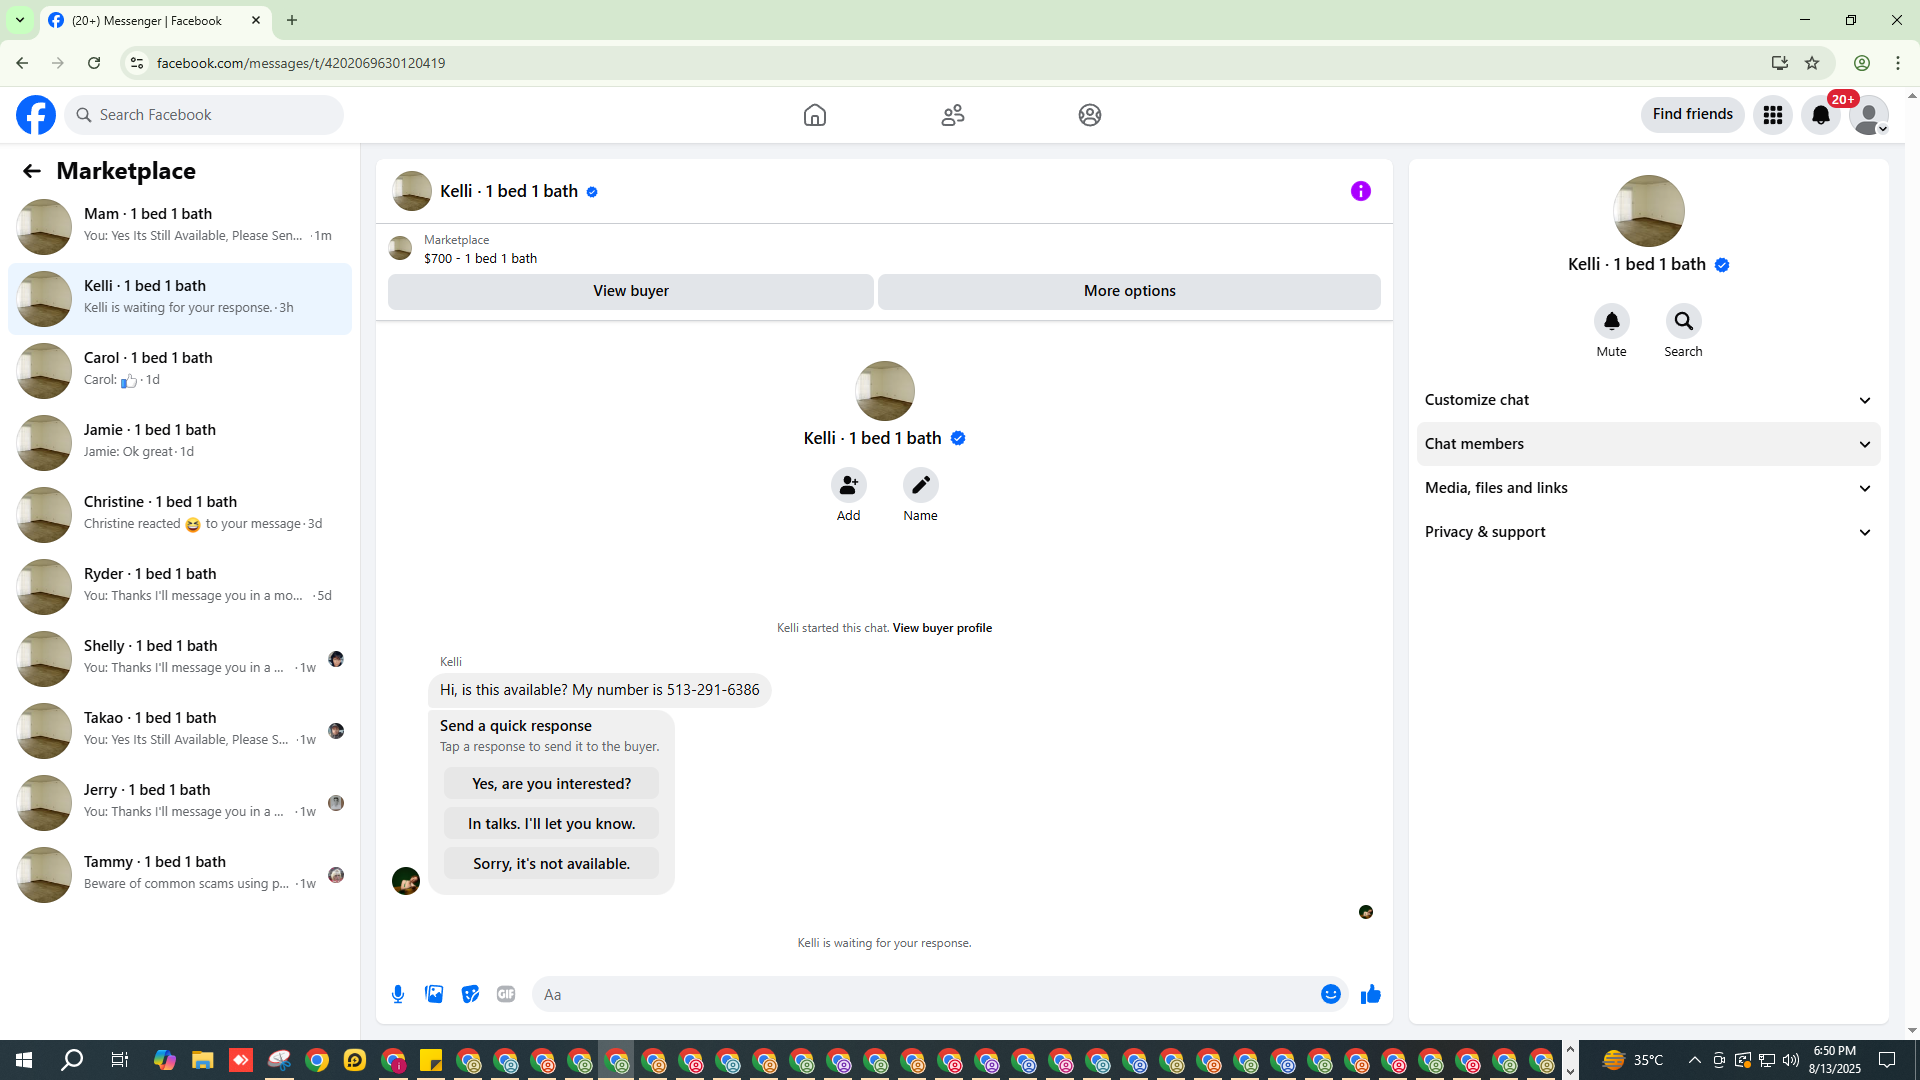Screen dimensions: 1920x1080
Task: Click the View buyer button
Action: click(630, 291)
